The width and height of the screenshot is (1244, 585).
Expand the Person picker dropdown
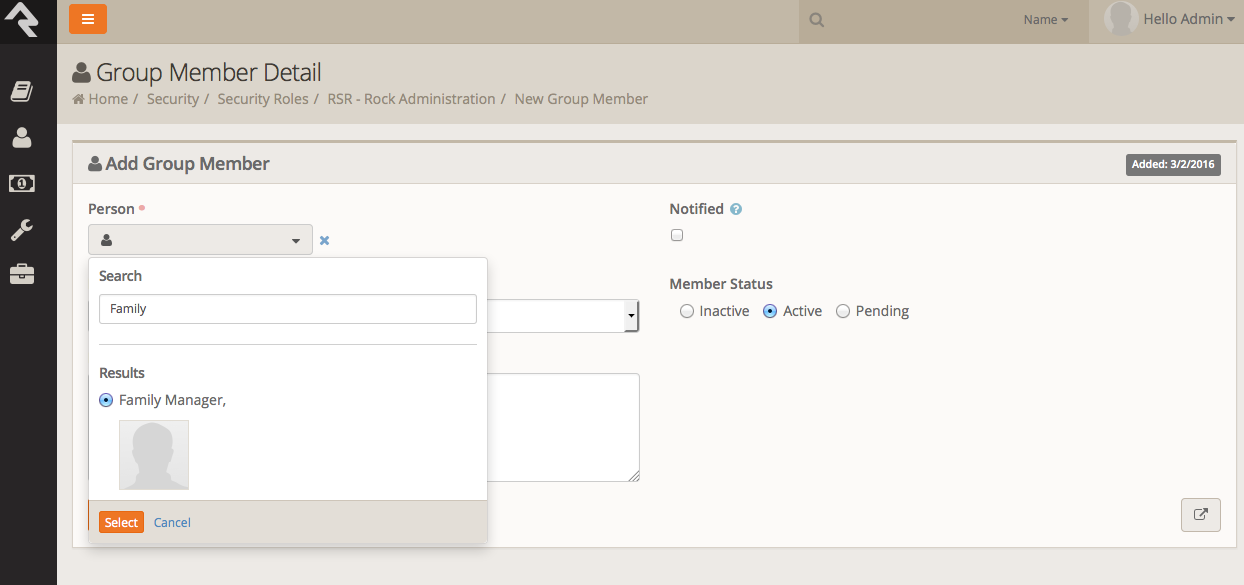point(200,240)
